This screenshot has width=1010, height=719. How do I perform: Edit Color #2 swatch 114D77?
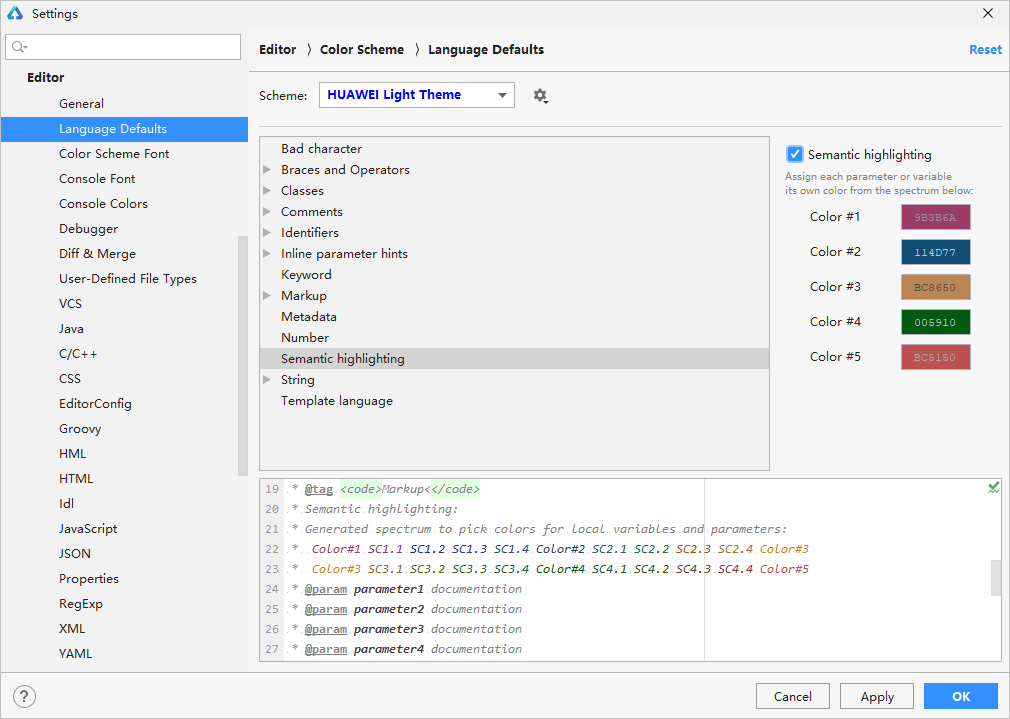coord(935,252)
